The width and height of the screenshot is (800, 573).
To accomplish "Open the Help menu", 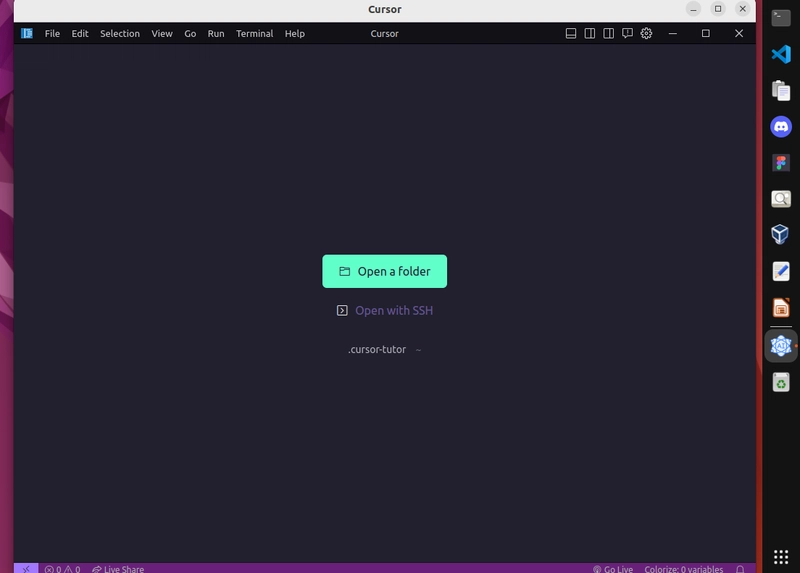I will tap(294, 33).
